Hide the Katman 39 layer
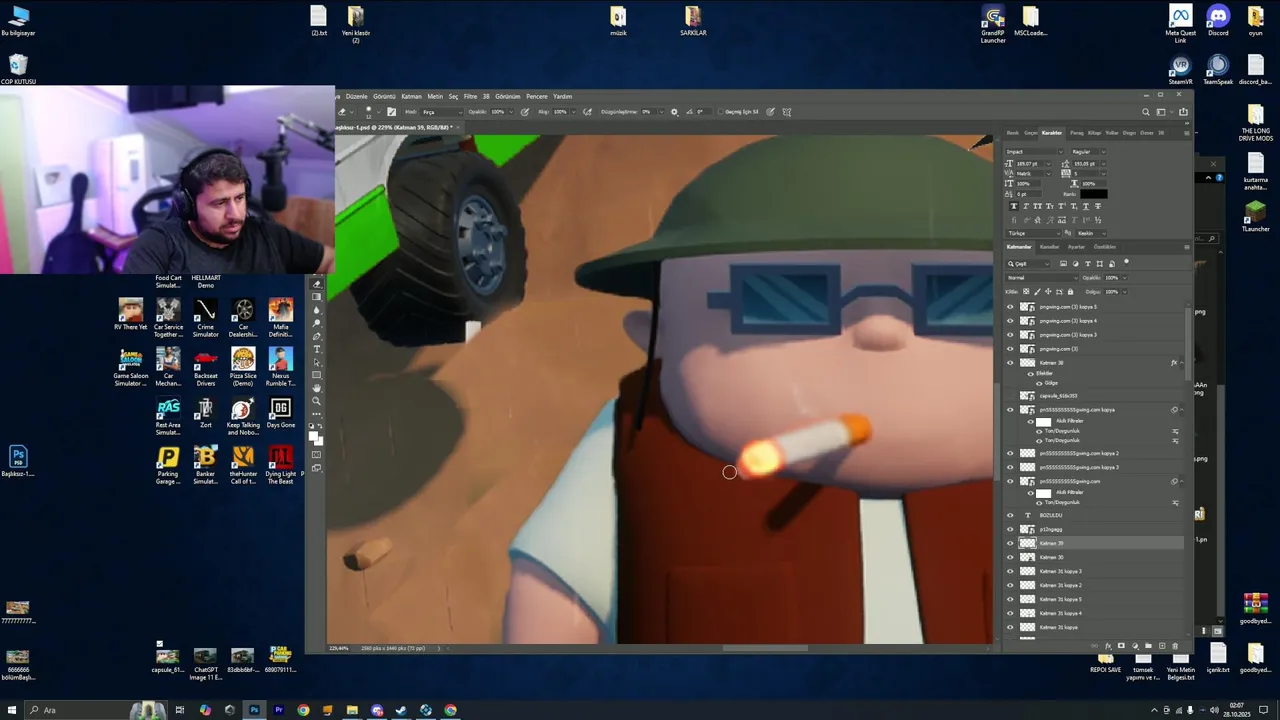Screen dimensions: 1280x720 coord(1010,543)
